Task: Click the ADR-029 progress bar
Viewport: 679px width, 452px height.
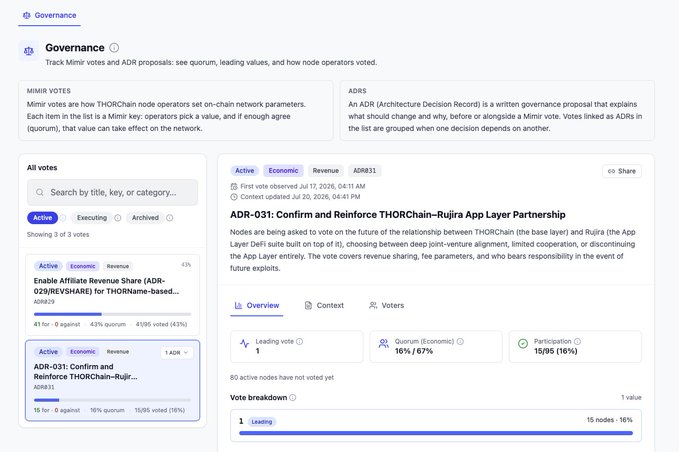Action: coord(113,314)
